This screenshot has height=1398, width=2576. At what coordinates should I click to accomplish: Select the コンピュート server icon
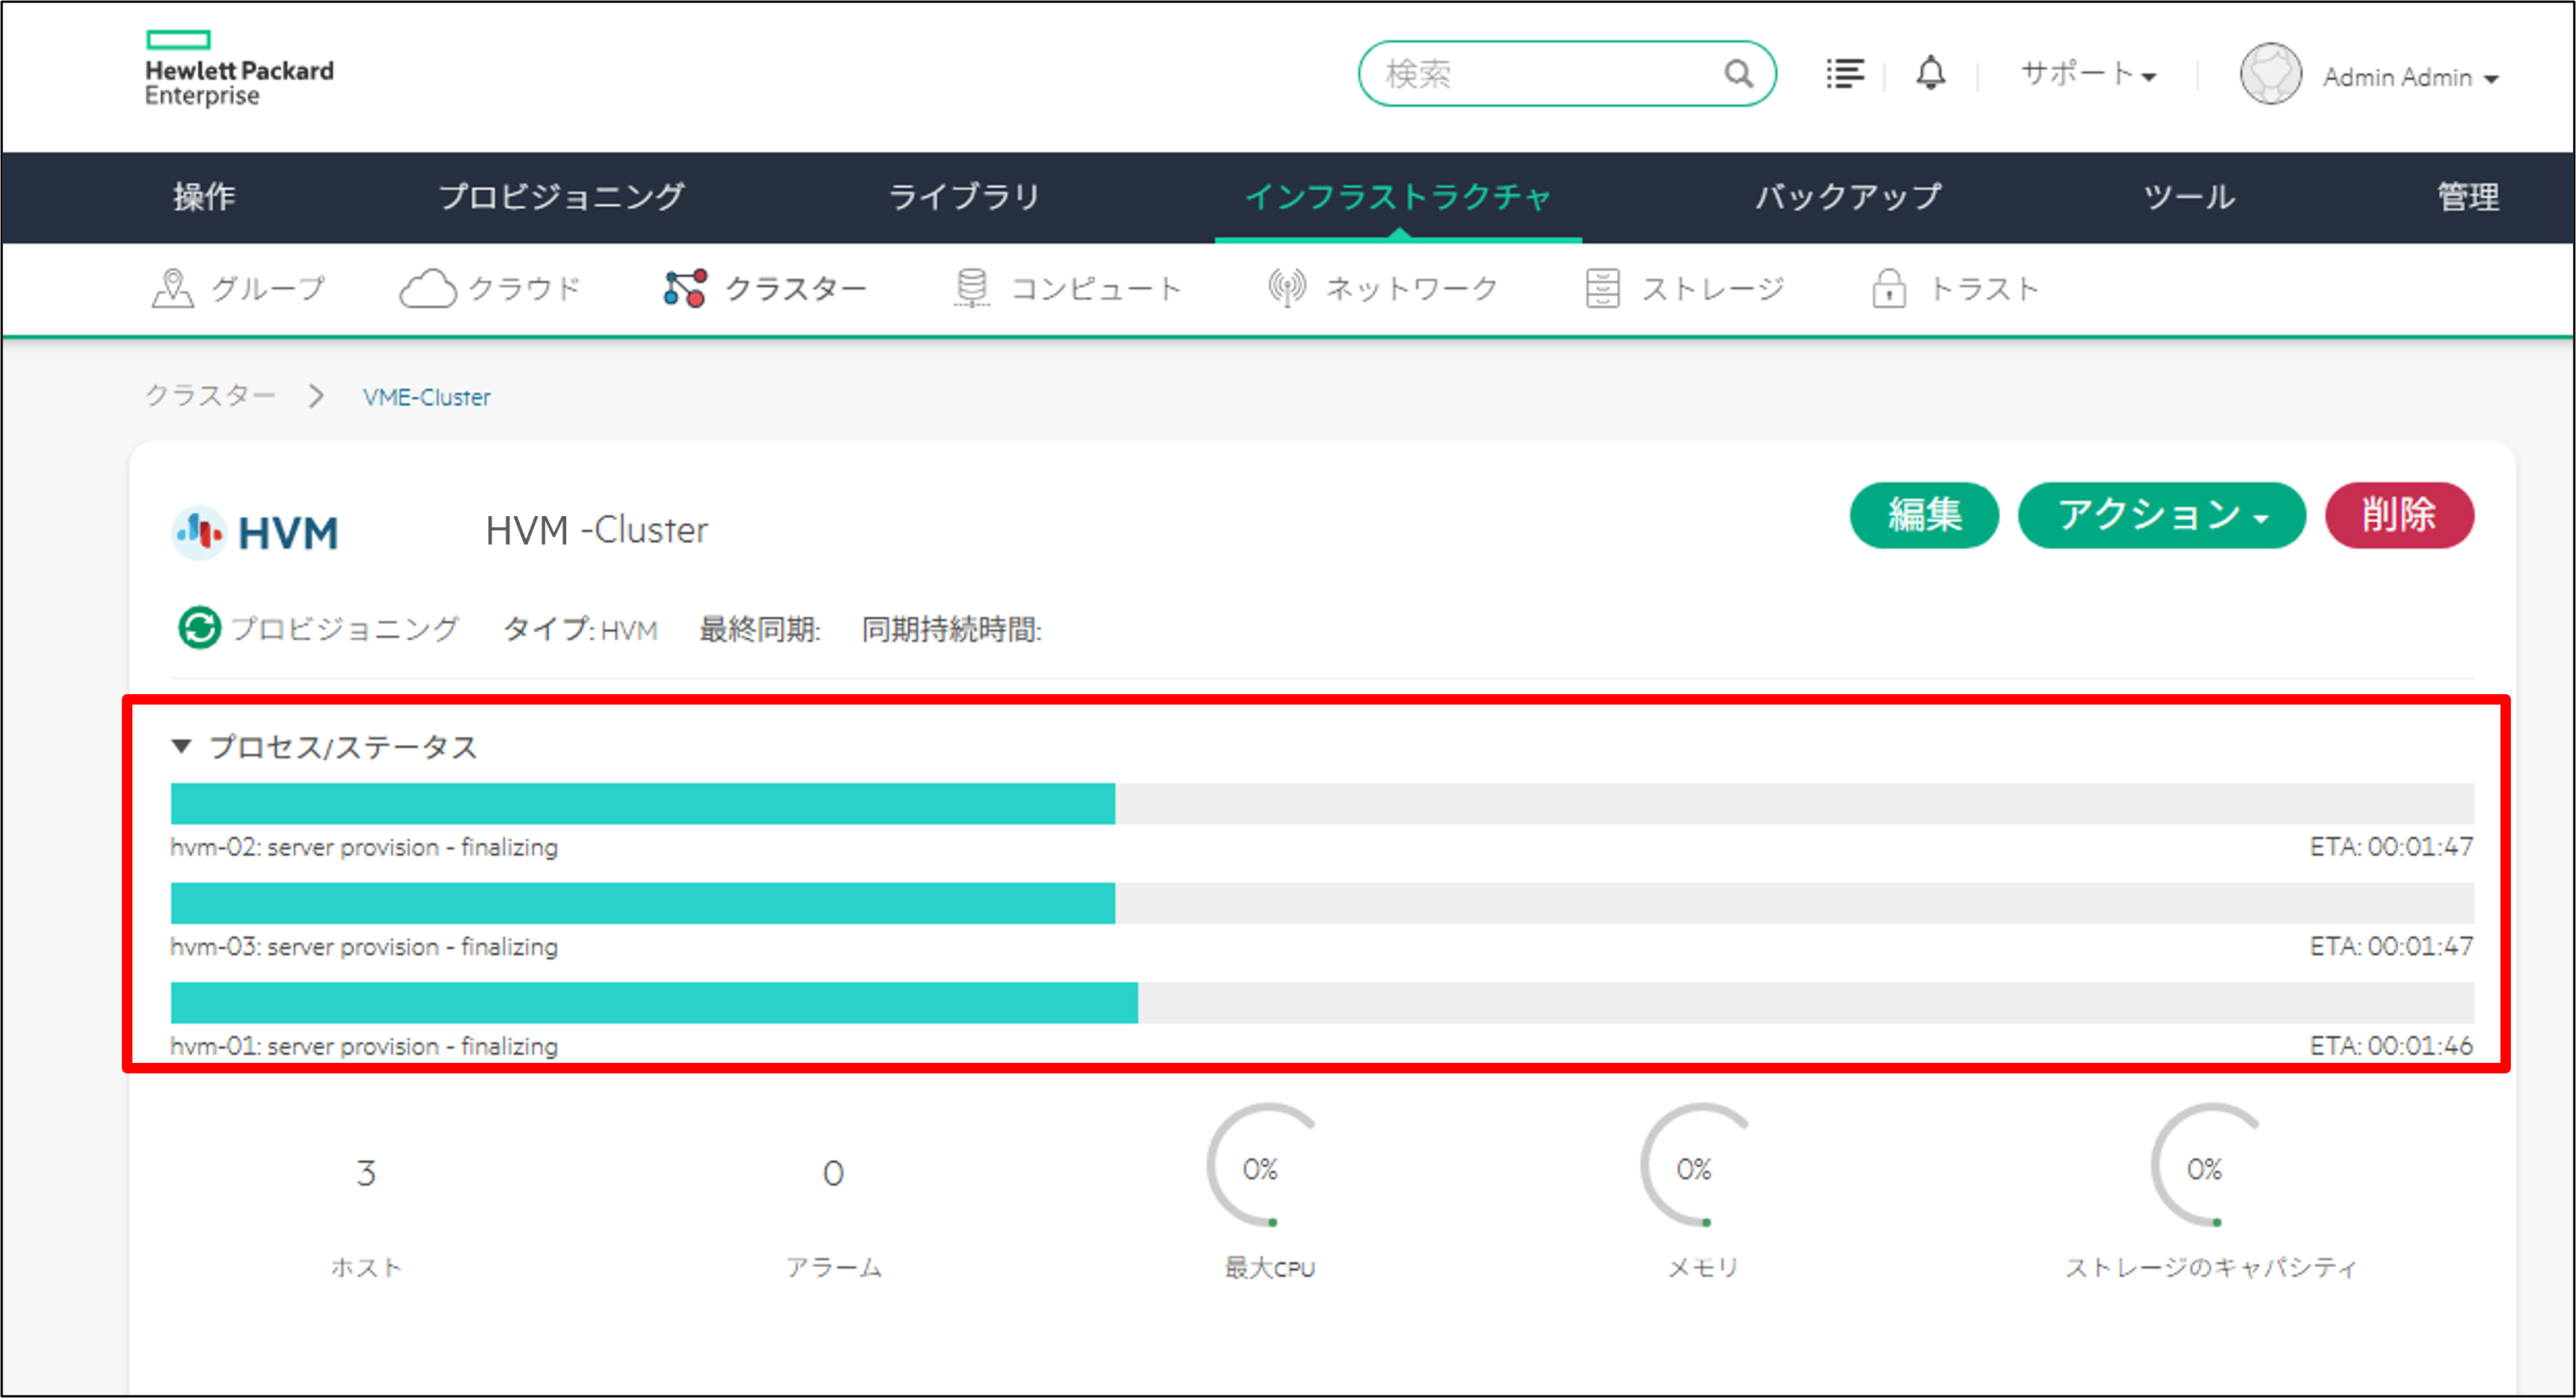pyautogui.click(x=971, y=289)
